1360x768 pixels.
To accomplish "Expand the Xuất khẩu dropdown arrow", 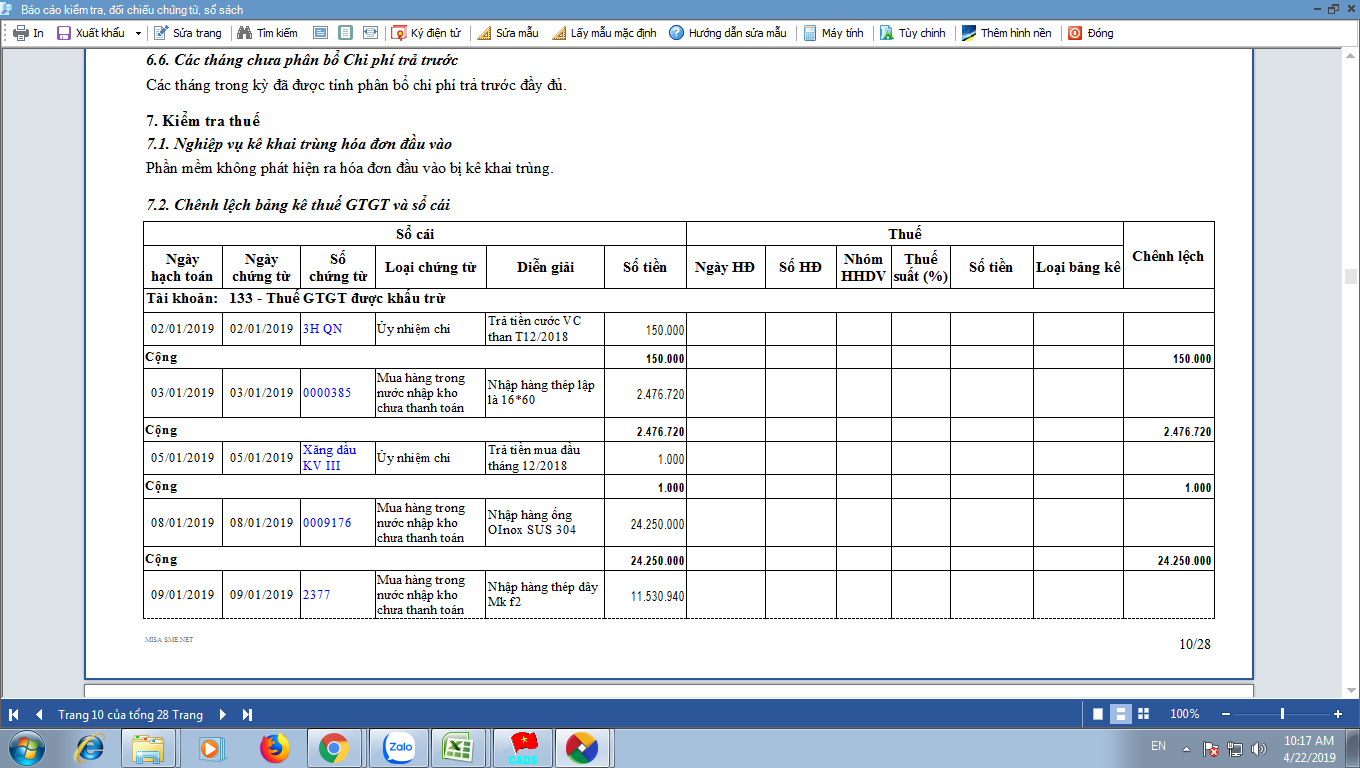I will pyautogui.click(x=138, y=33).
